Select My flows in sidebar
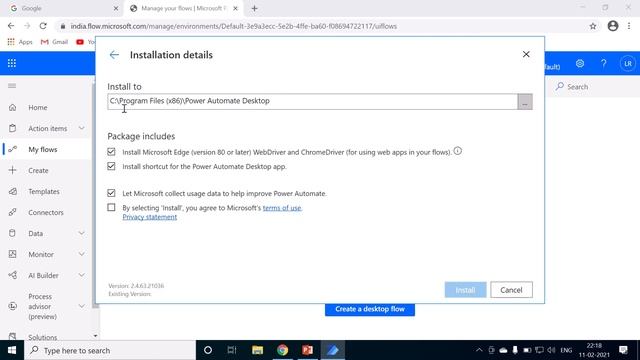The height and width of the screenshot is (360, 640). tap(43, 149)
